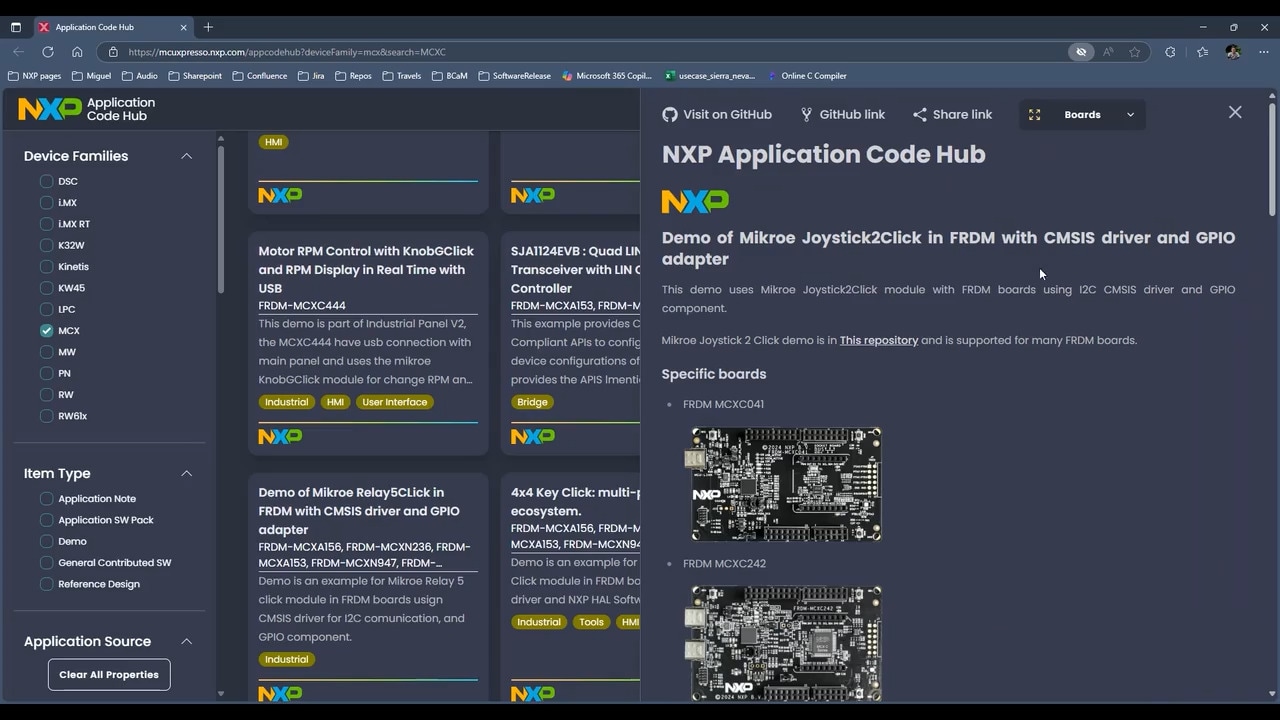Check the Reference Design item type

(x=46, y=584)
